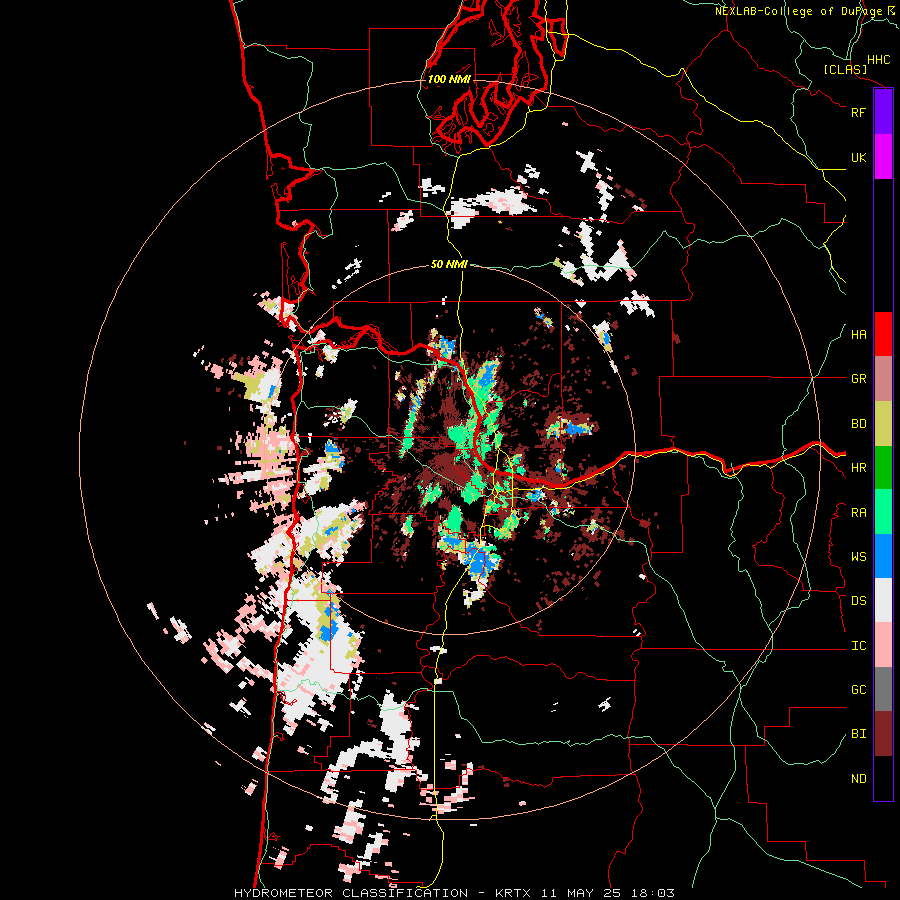900x900 pixels.
Task: Click the Hydrometeor Classification KRTX footer caption
Action: pyautogui.click(x=454, y=893)
